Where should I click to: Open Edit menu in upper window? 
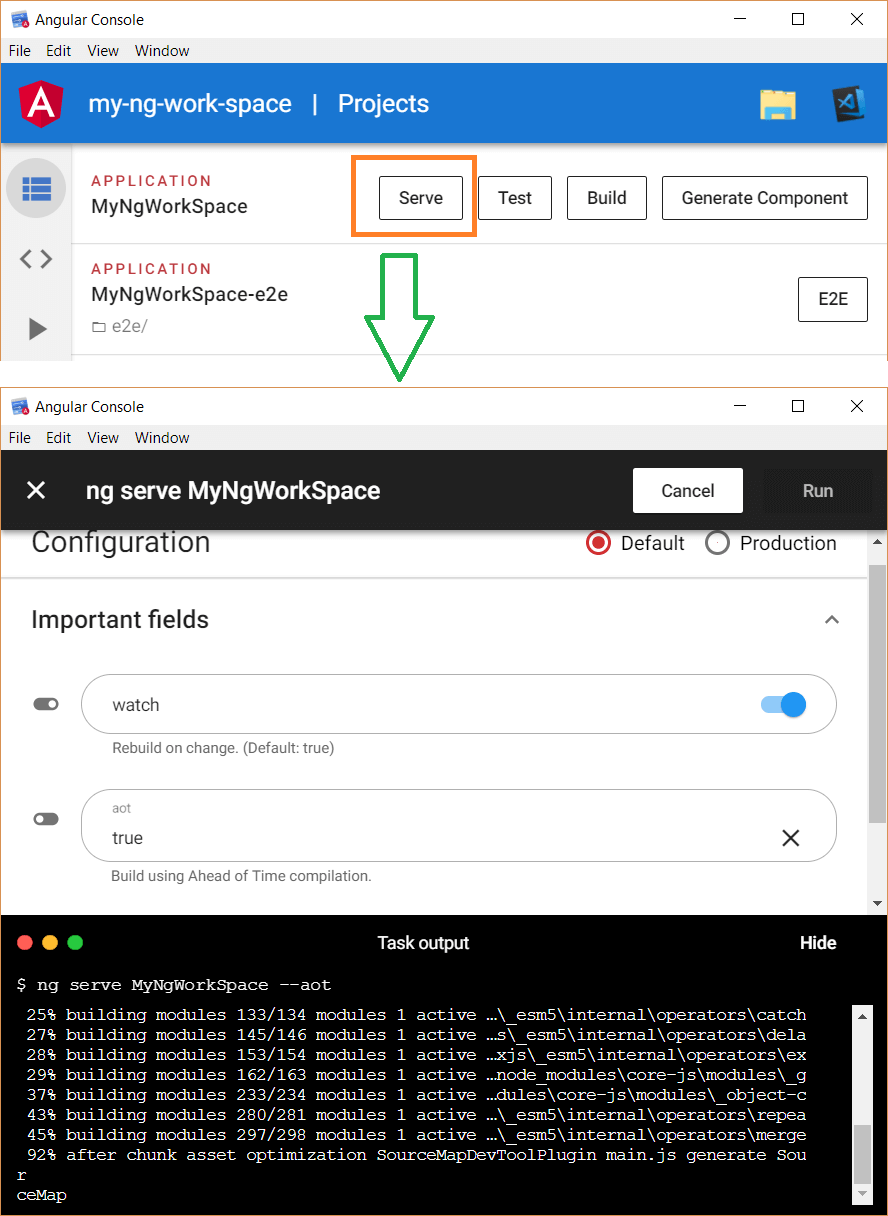[59, 51]
